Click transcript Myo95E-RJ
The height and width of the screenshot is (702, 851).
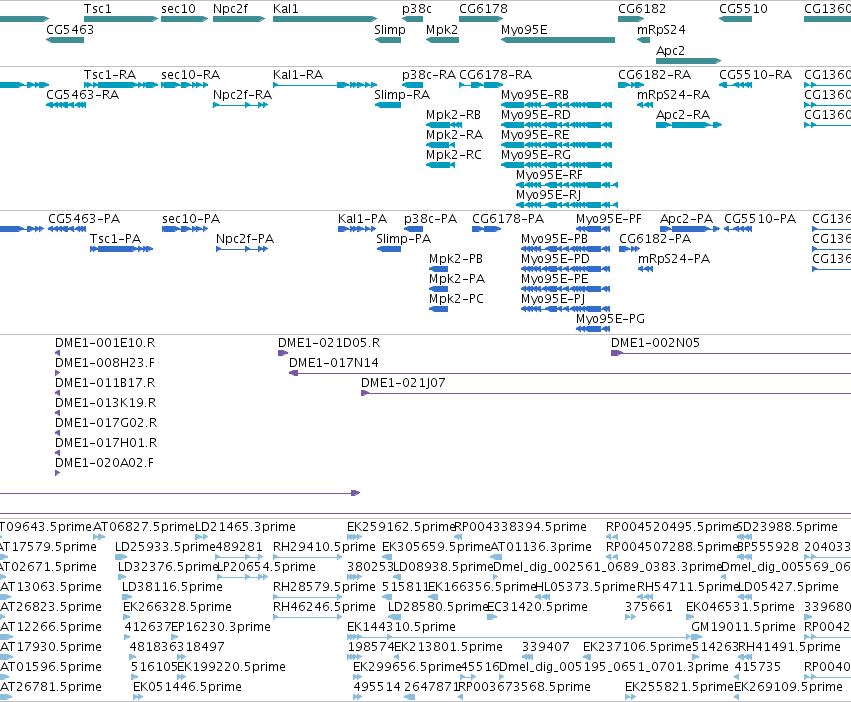coord(548,195)
